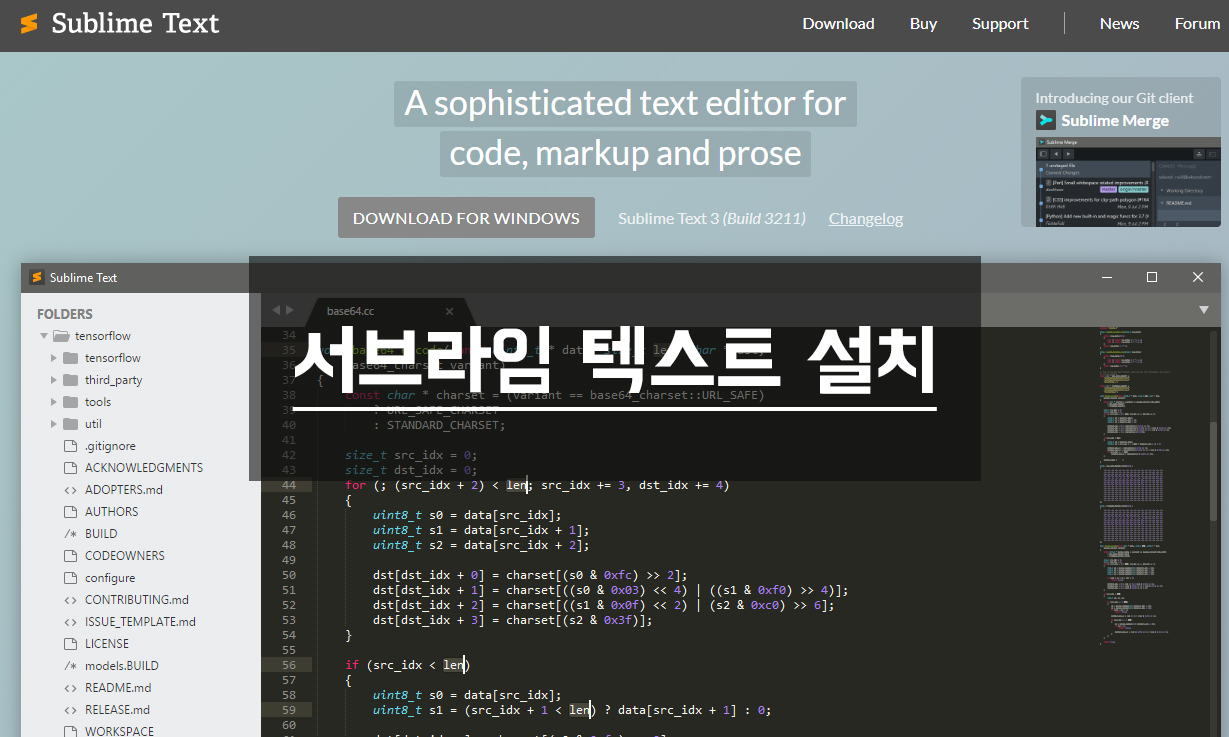This screenshot has height=737, width=1229.
Task: Click the ACKNOWLEDGMENTS file icon
Action: point(70,468)
